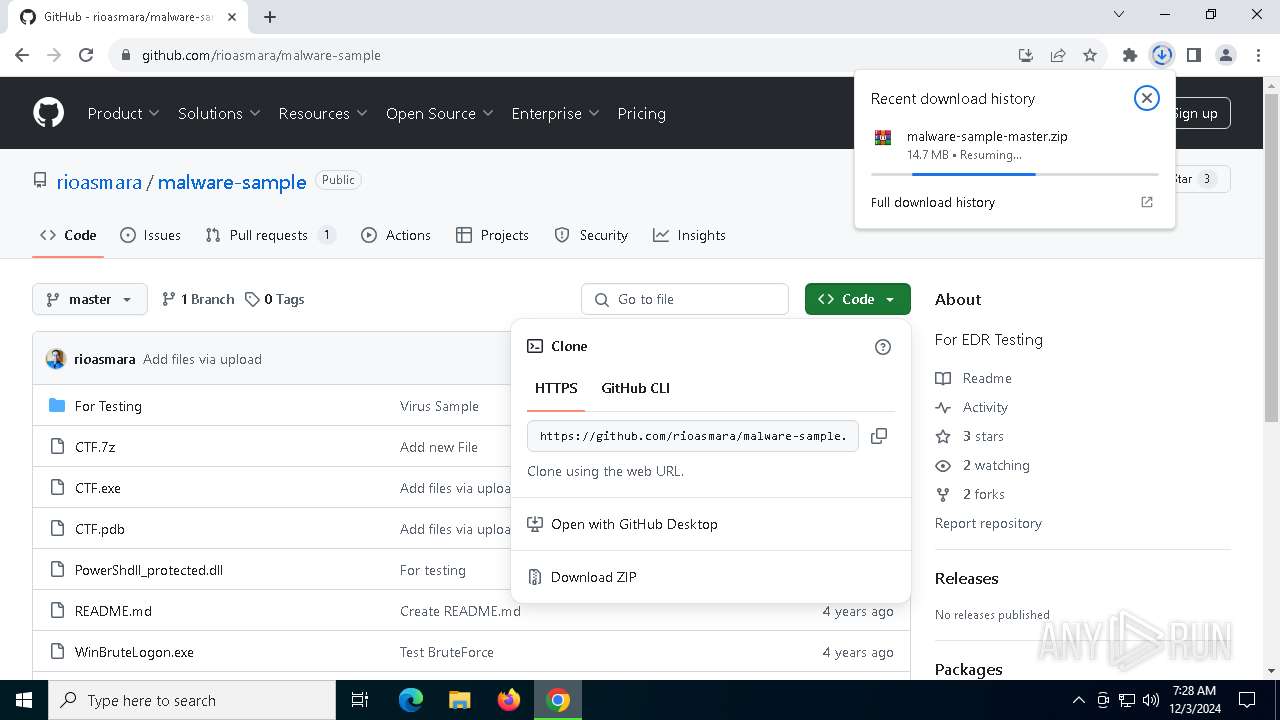Click the GitHub logo in header
The width and height of the screenshot is (1280, 720).
(49, 113)
